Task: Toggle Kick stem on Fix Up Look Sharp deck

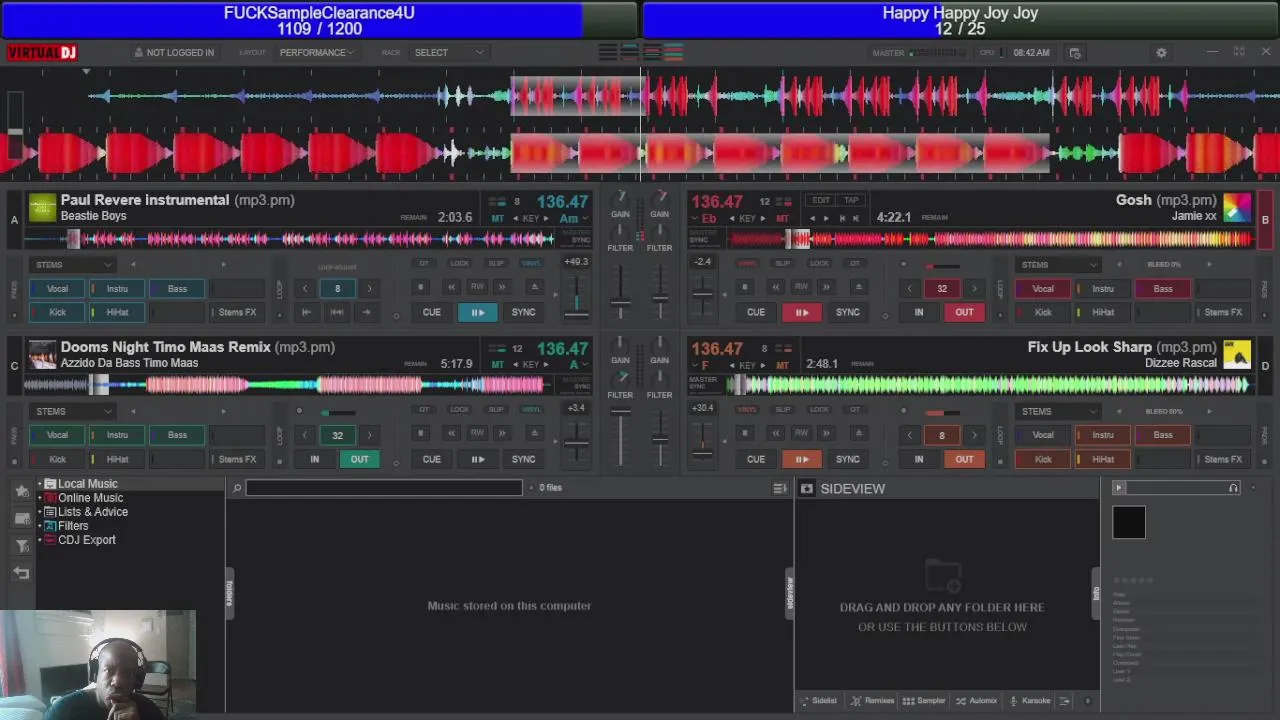Action: [1043, 460]
